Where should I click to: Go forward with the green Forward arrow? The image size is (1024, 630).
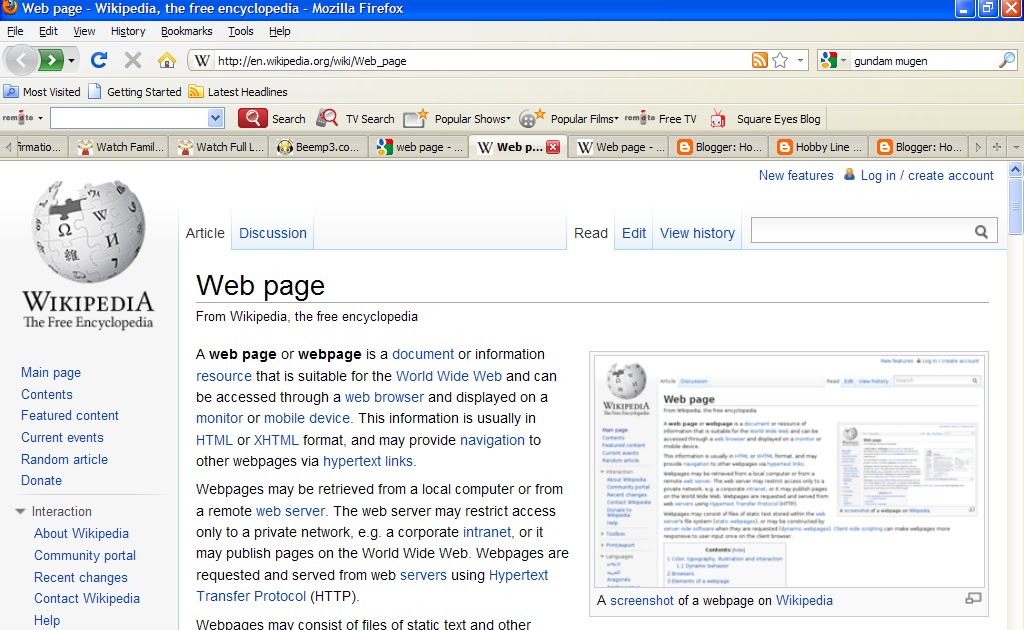[x=51, y=61]
